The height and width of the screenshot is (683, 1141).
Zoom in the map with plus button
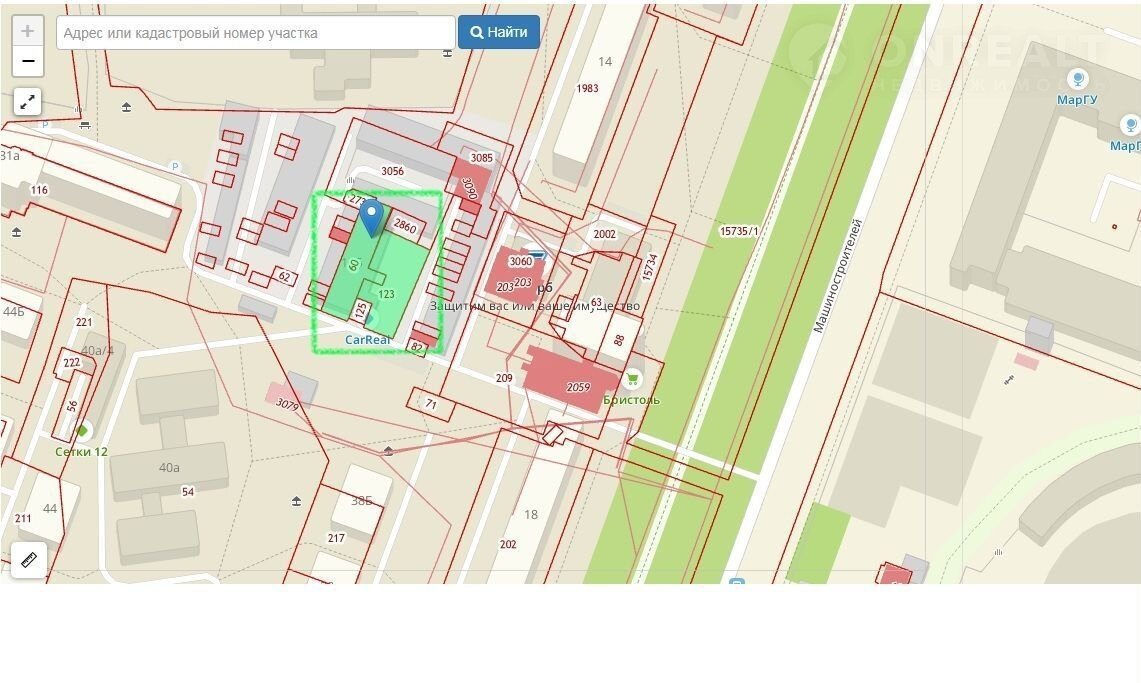click(28, 31)
